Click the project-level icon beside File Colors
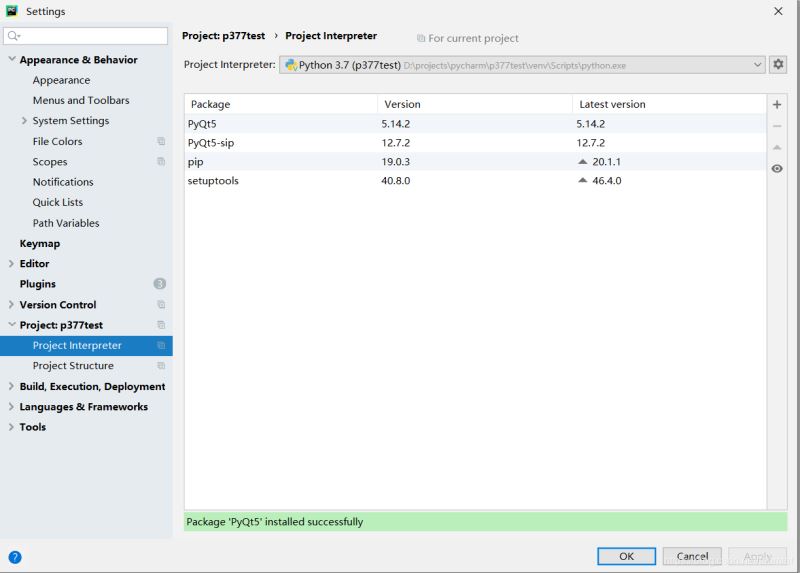 pos(161,141)
